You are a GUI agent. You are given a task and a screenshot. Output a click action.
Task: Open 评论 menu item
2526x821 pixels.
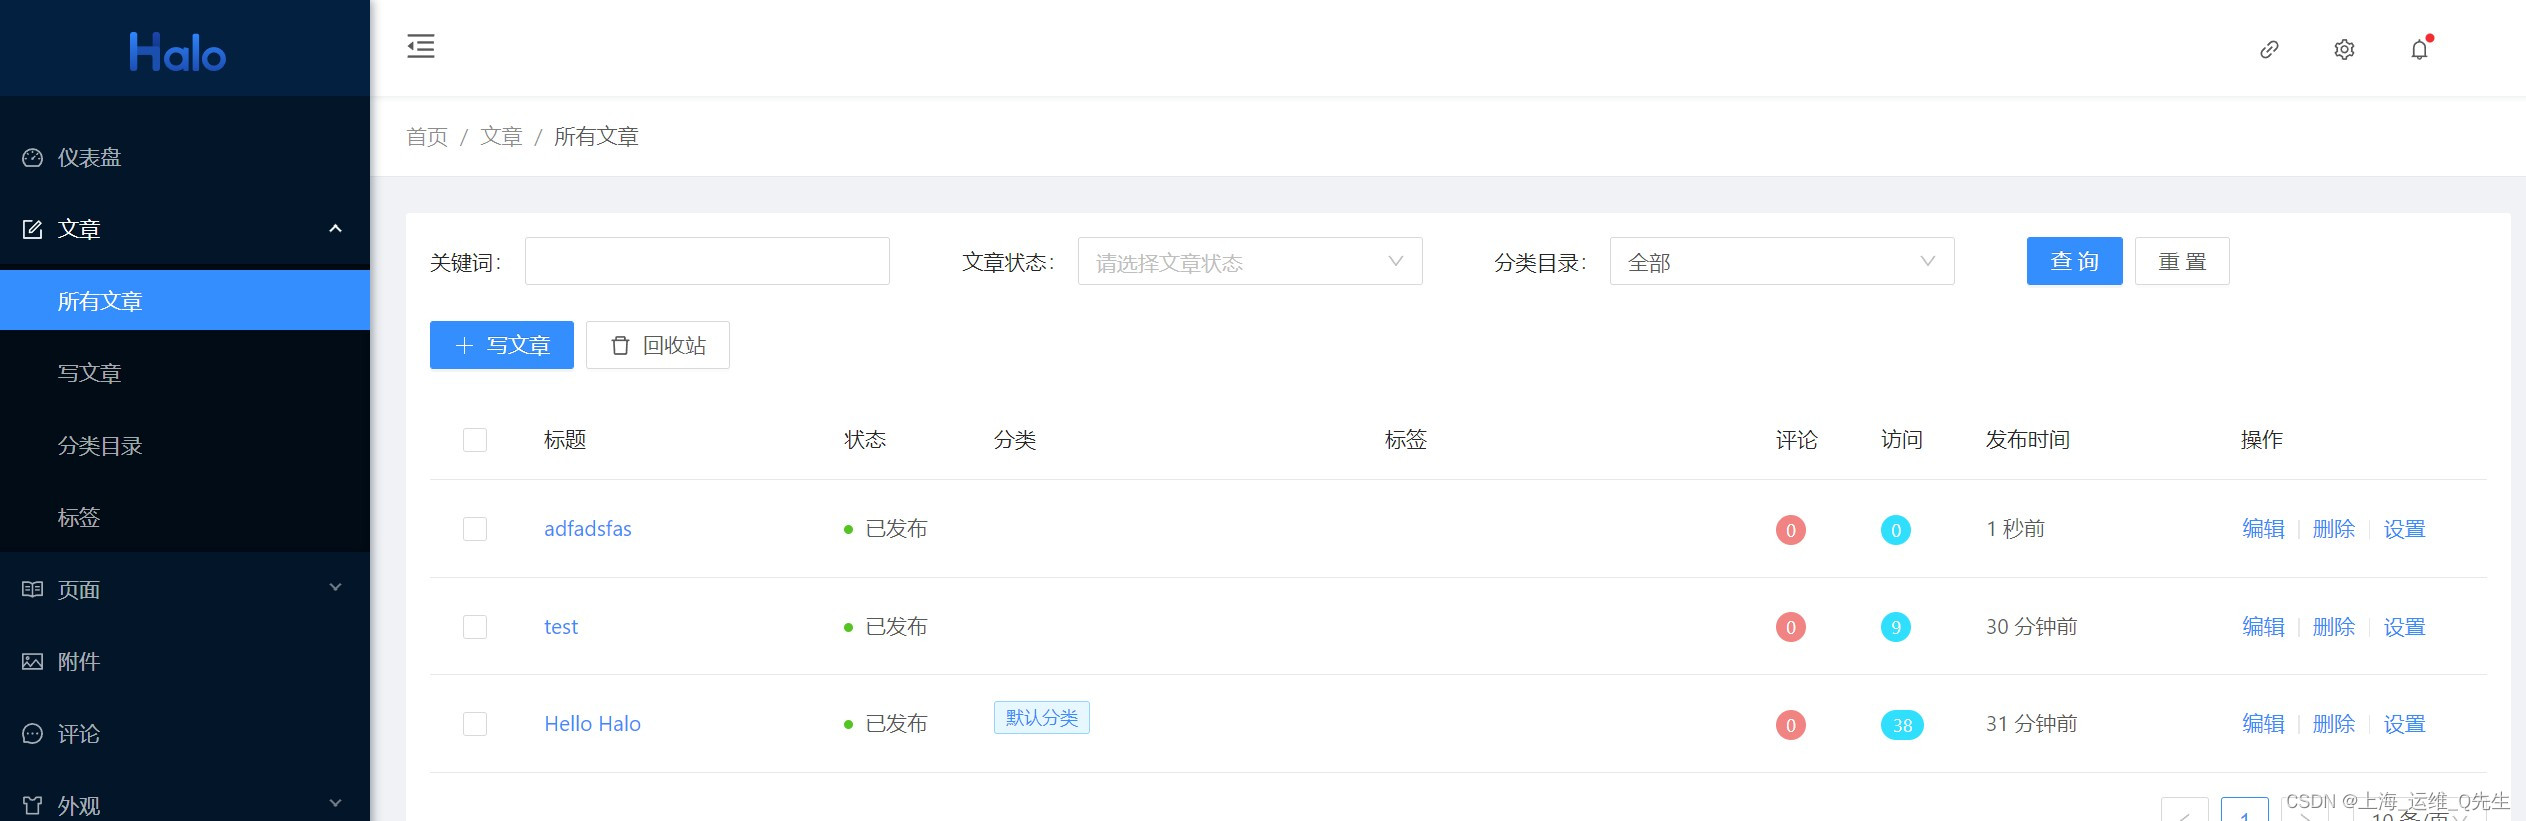[x=185, y=733]
